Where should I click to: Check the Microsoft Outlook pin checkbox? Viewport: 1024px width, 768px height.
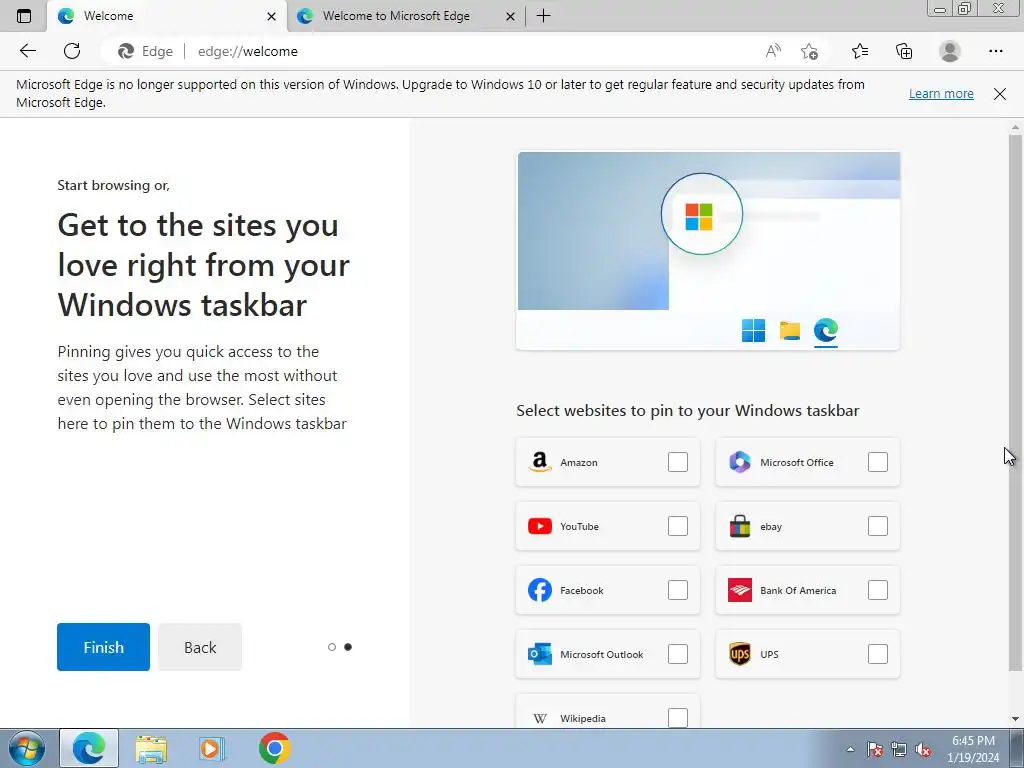click(678, 654)
